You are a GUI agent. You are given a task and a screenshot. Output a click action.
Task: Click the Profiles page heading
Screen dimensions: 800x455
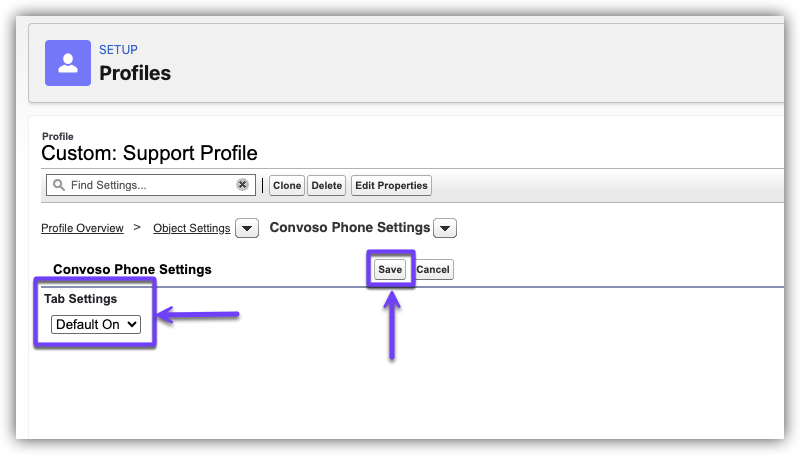pyautogui.click(x=135, y=73)
